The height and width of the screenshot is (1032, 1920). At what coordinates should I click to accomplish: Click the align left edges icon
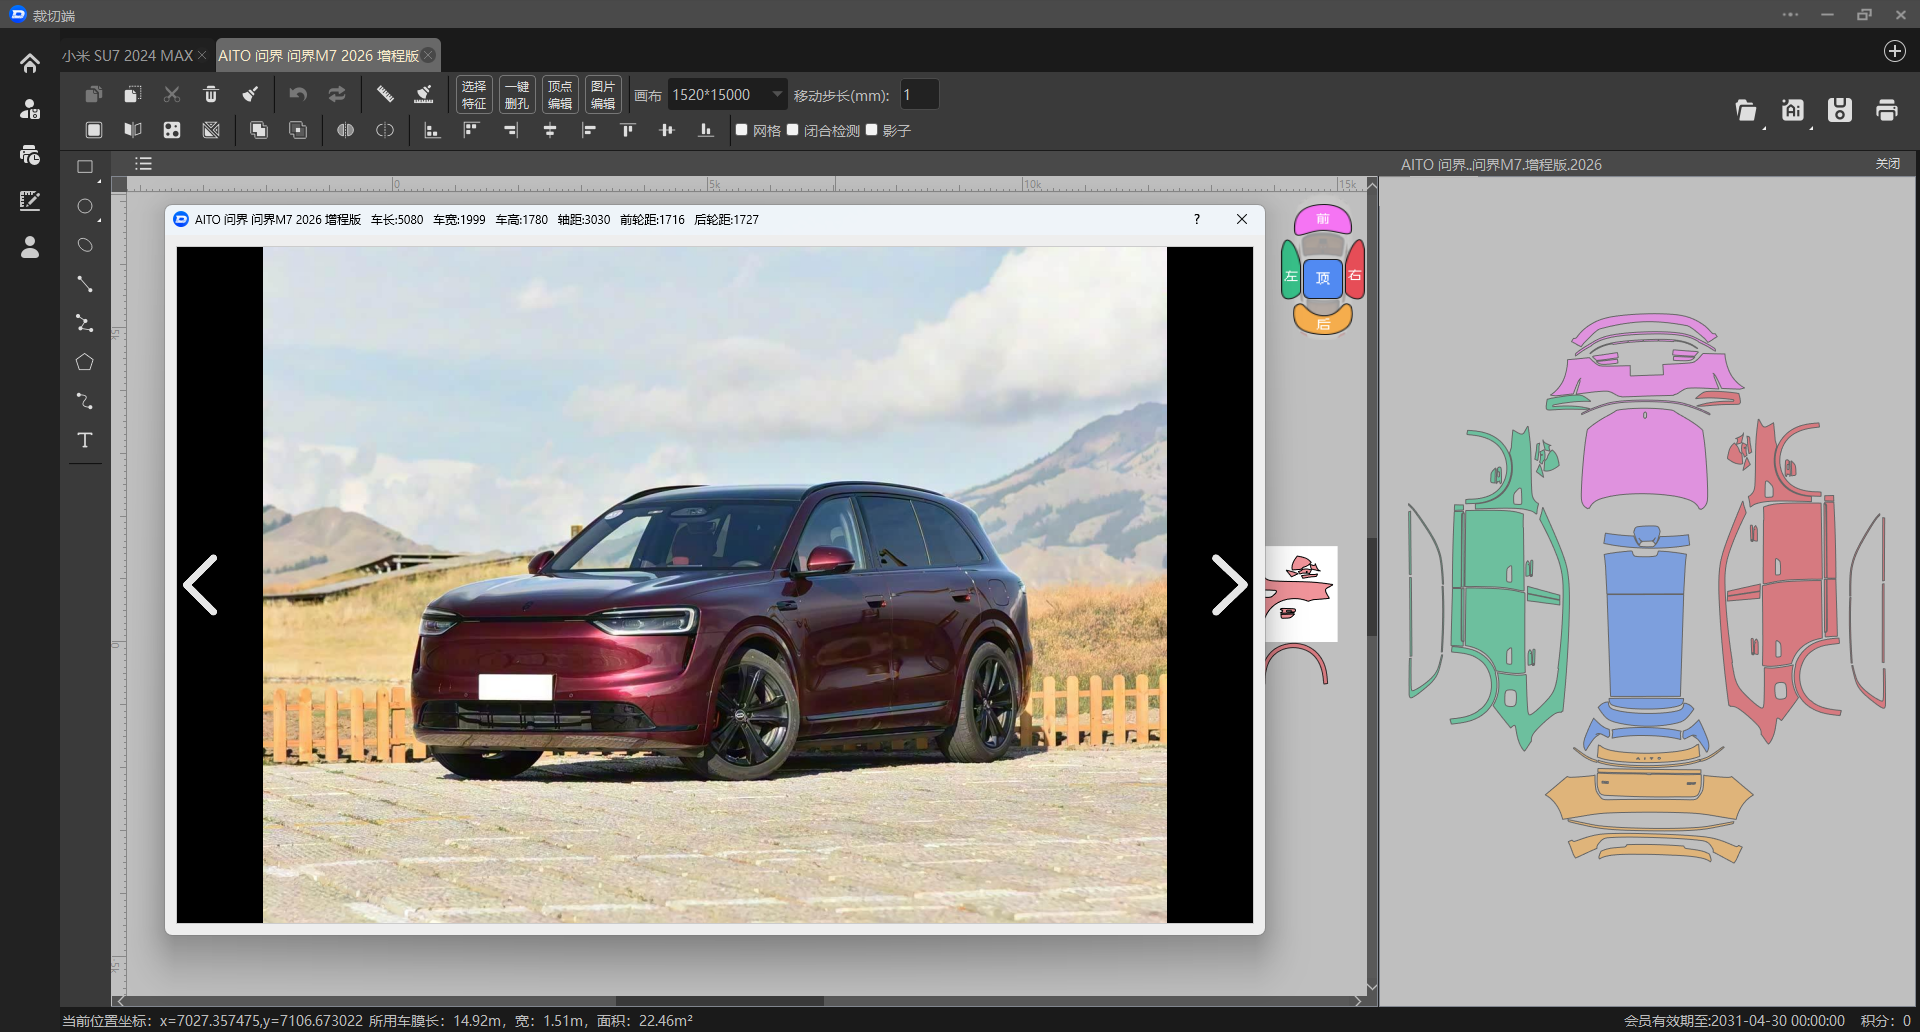(x=589, y=130)
